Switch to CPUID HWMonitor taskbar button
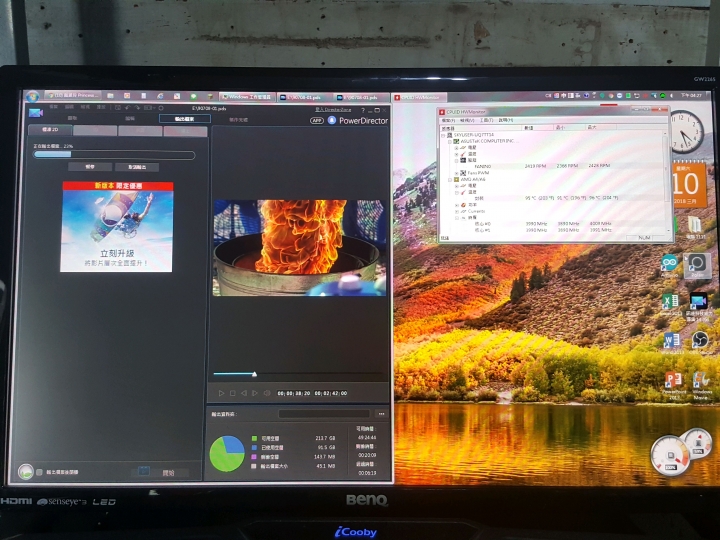Image resolution: width=720 pixels, height=540 pixels. [x=419, y=97]
